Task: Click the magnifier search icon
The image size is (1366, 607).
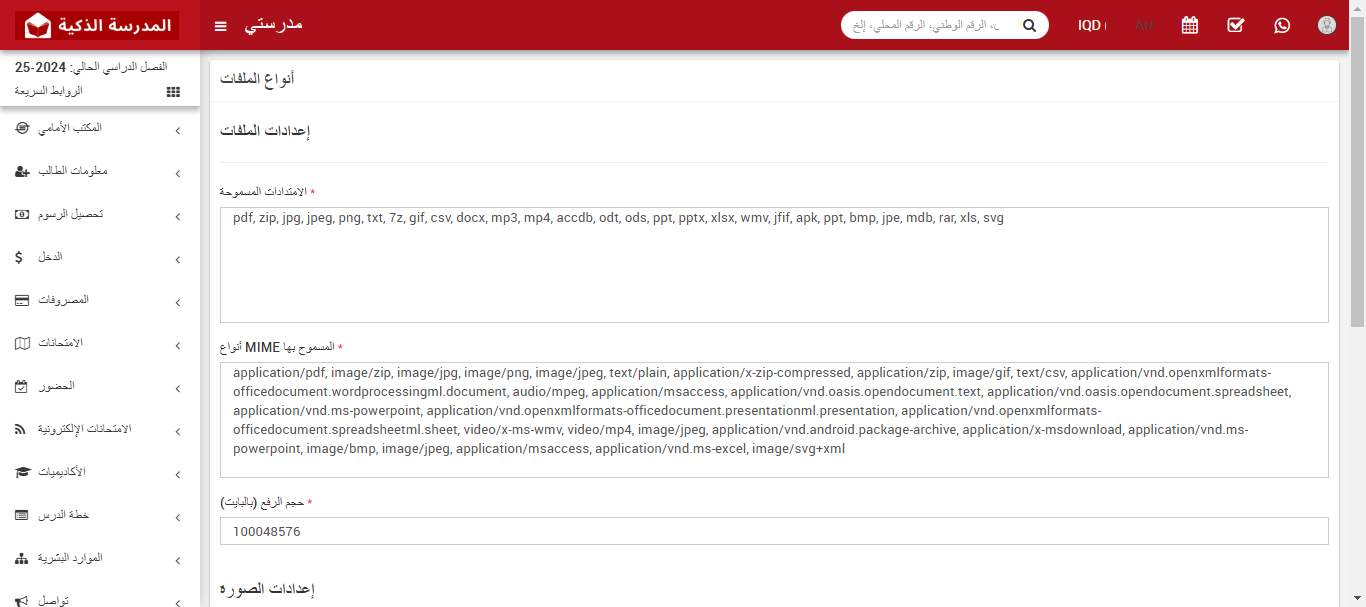Action: pos(1029,25)
